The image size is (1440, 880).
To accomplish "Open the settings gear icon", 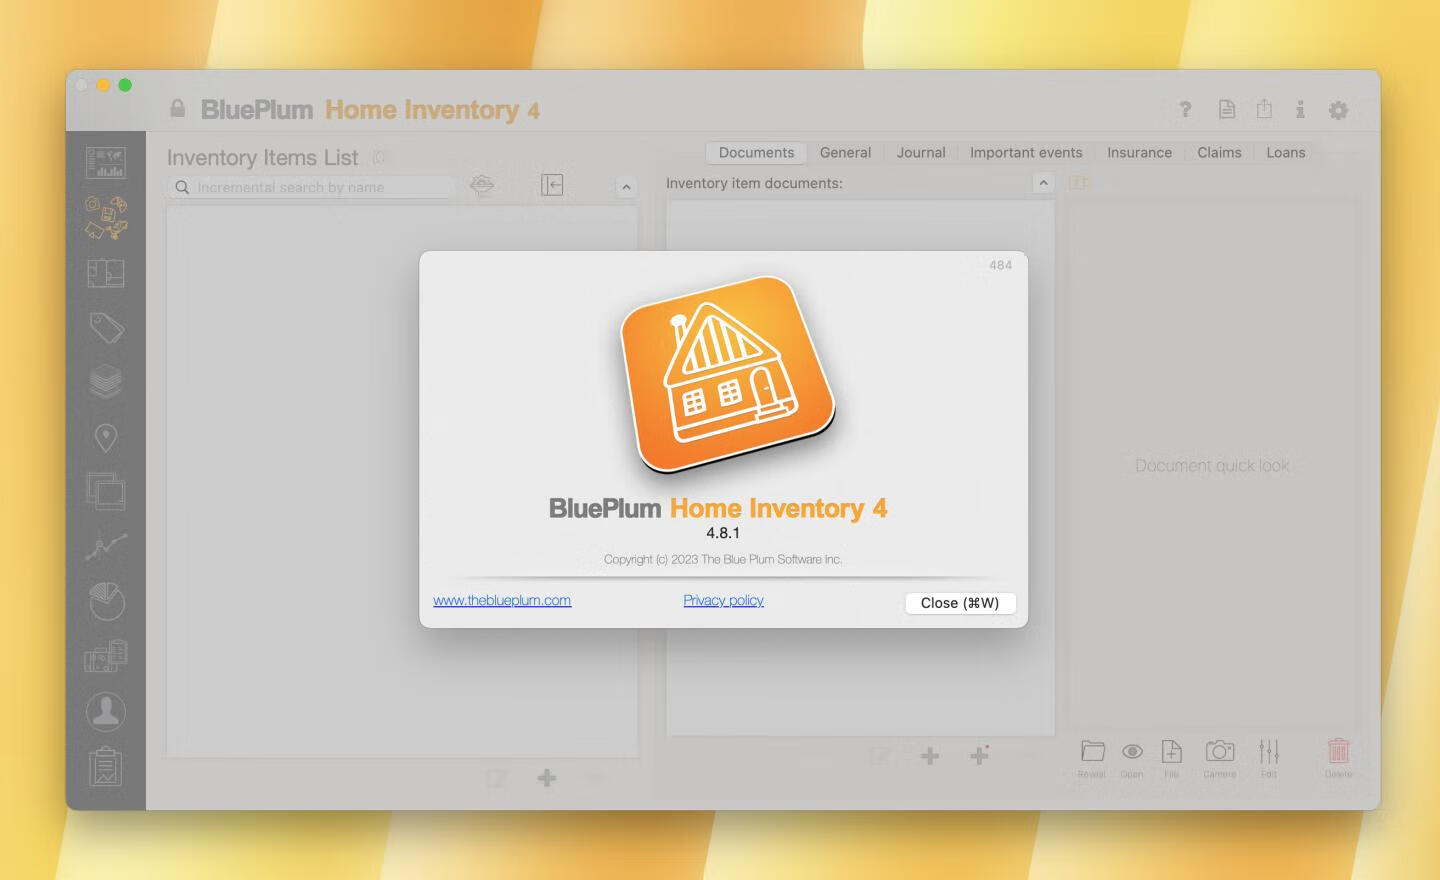I will click(1338, 110).
